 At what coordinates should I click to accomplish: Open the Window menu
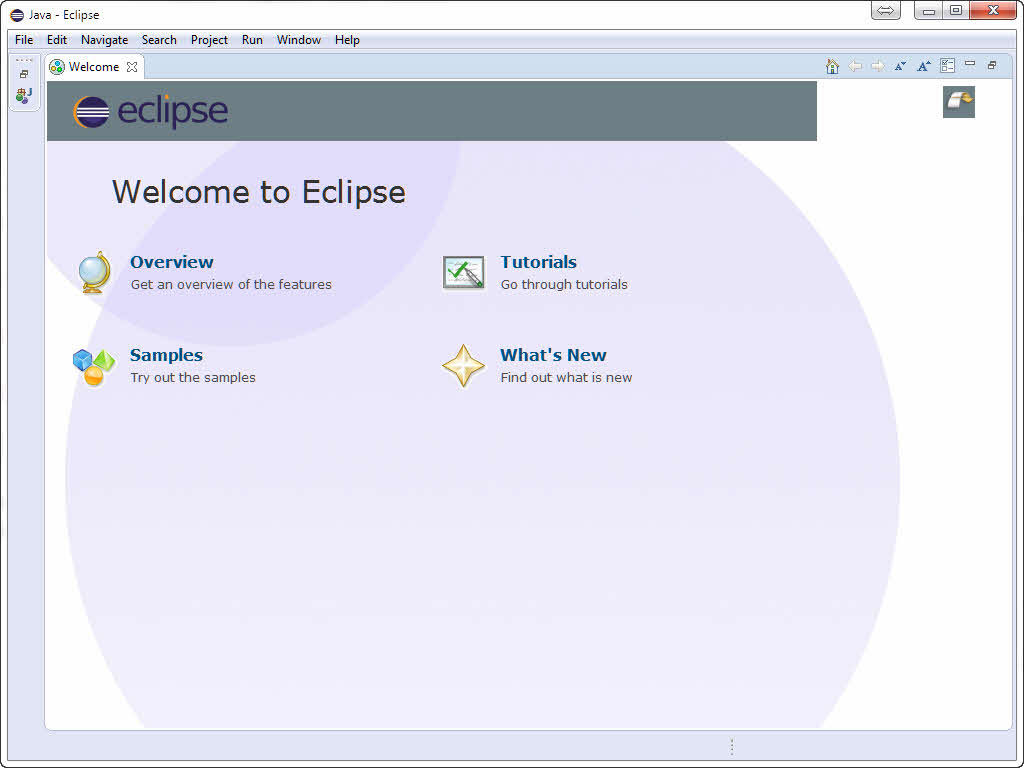pos(298,40)
